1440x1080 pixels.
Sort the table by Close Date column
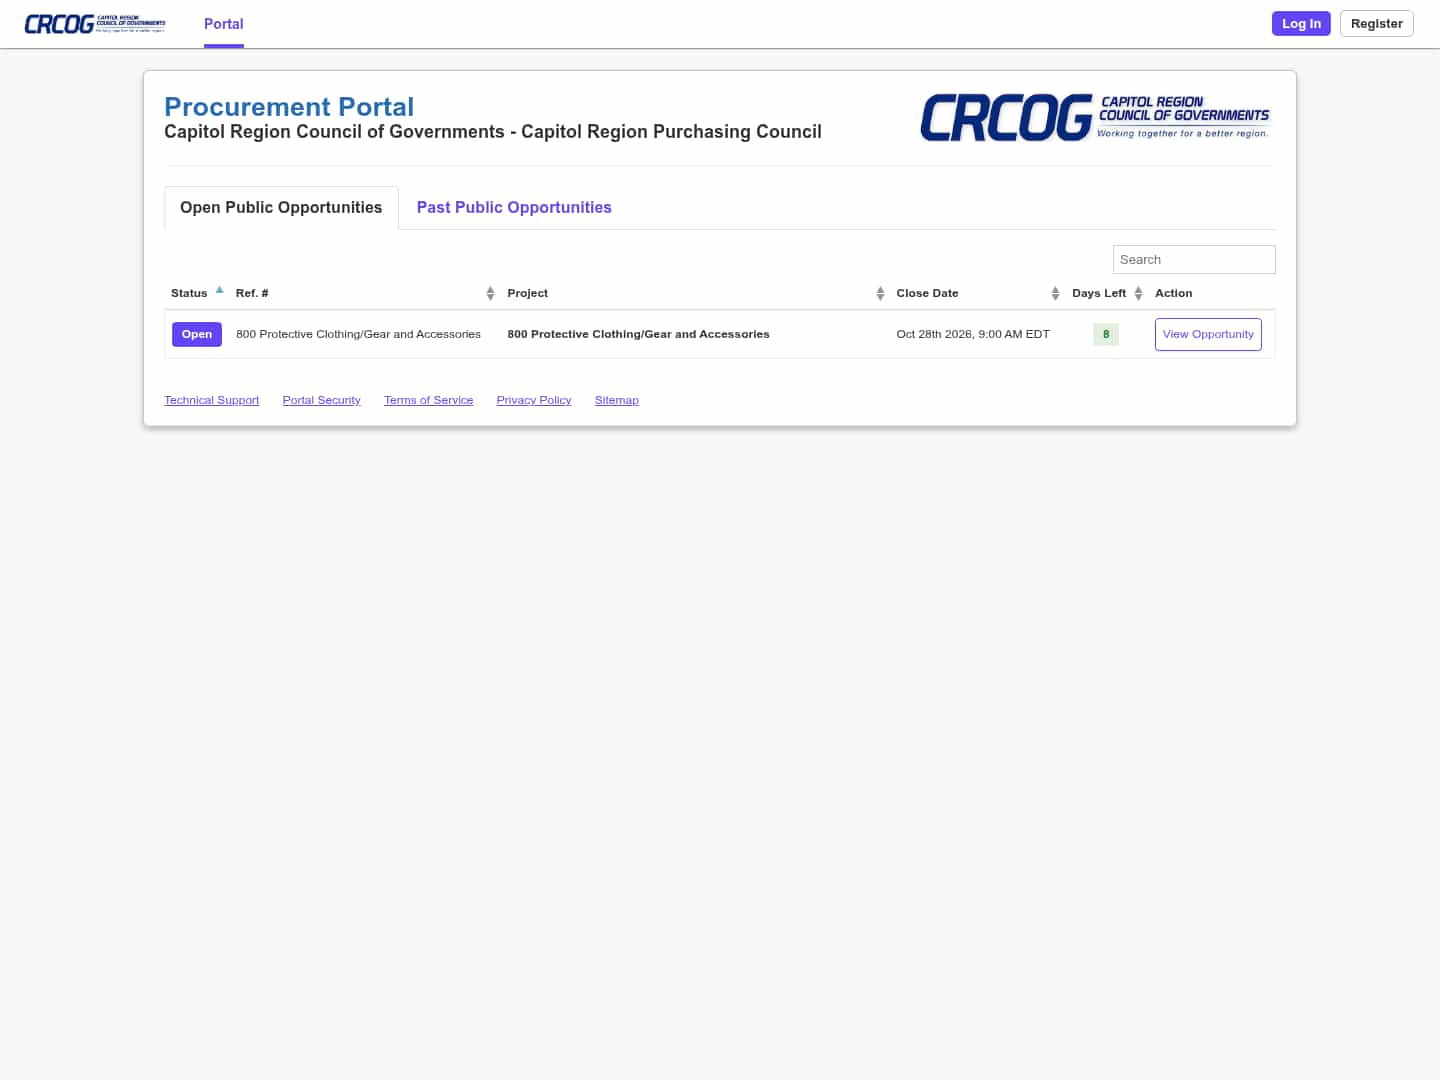(x=977, y=293)
